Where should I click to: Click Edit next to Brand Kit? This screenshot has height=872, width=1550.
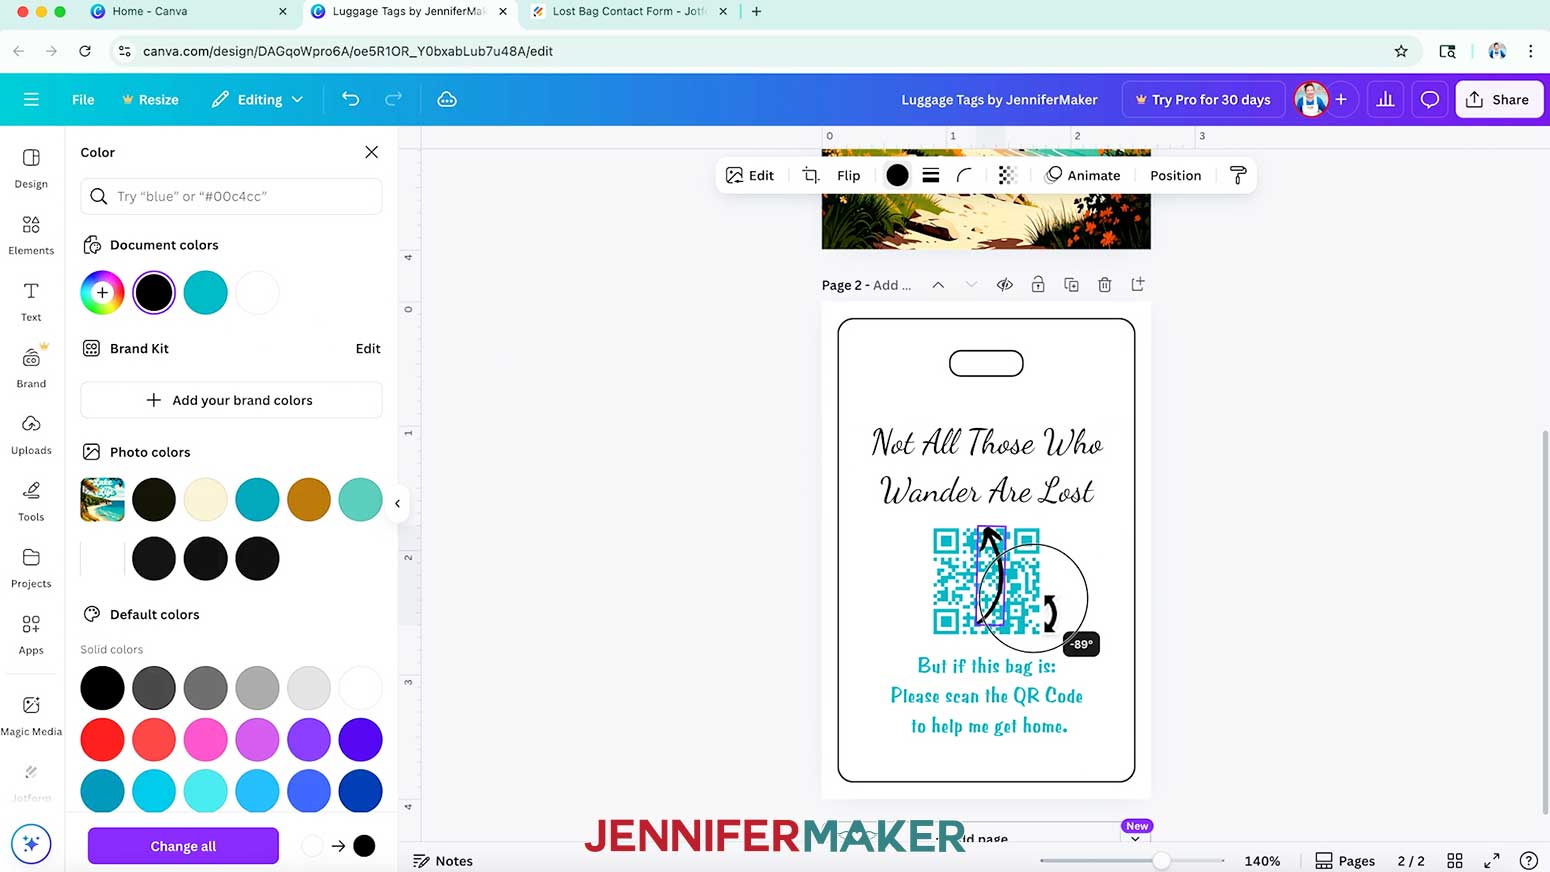click(368, 348)
